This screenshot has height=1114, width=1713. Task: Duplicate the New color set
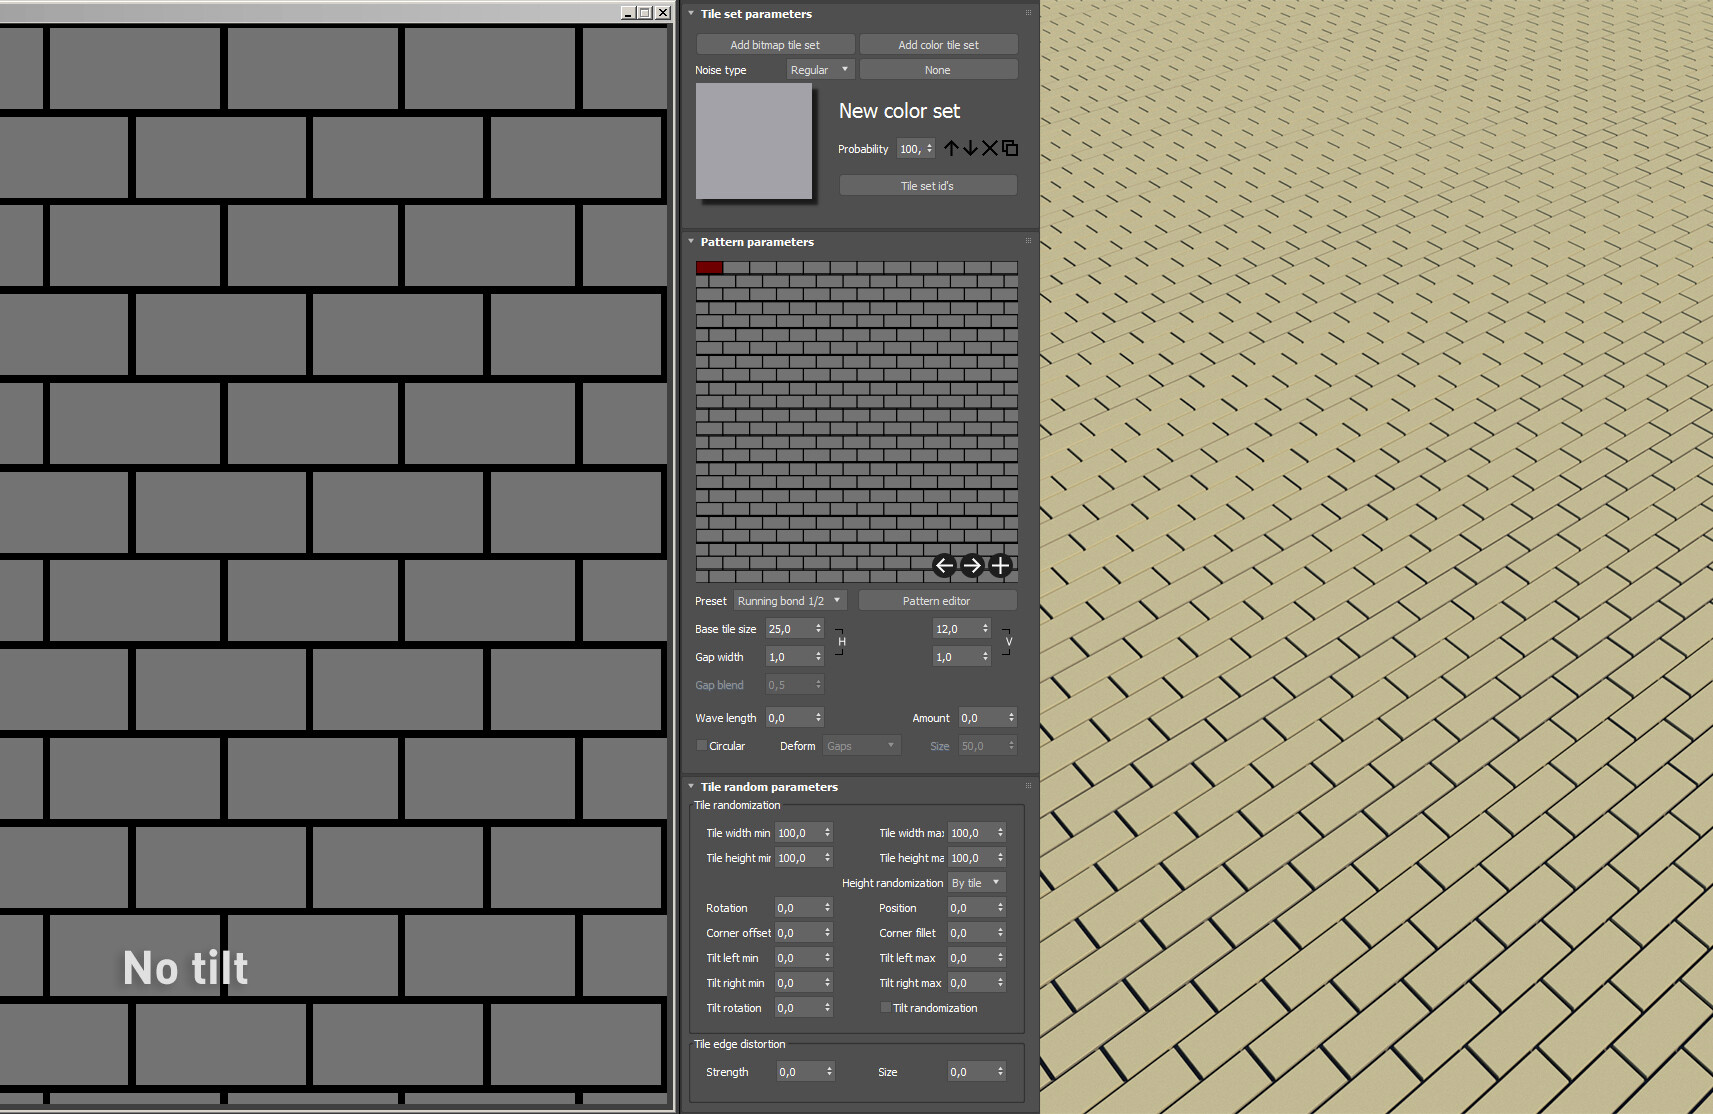click(x=1010, y=148)
